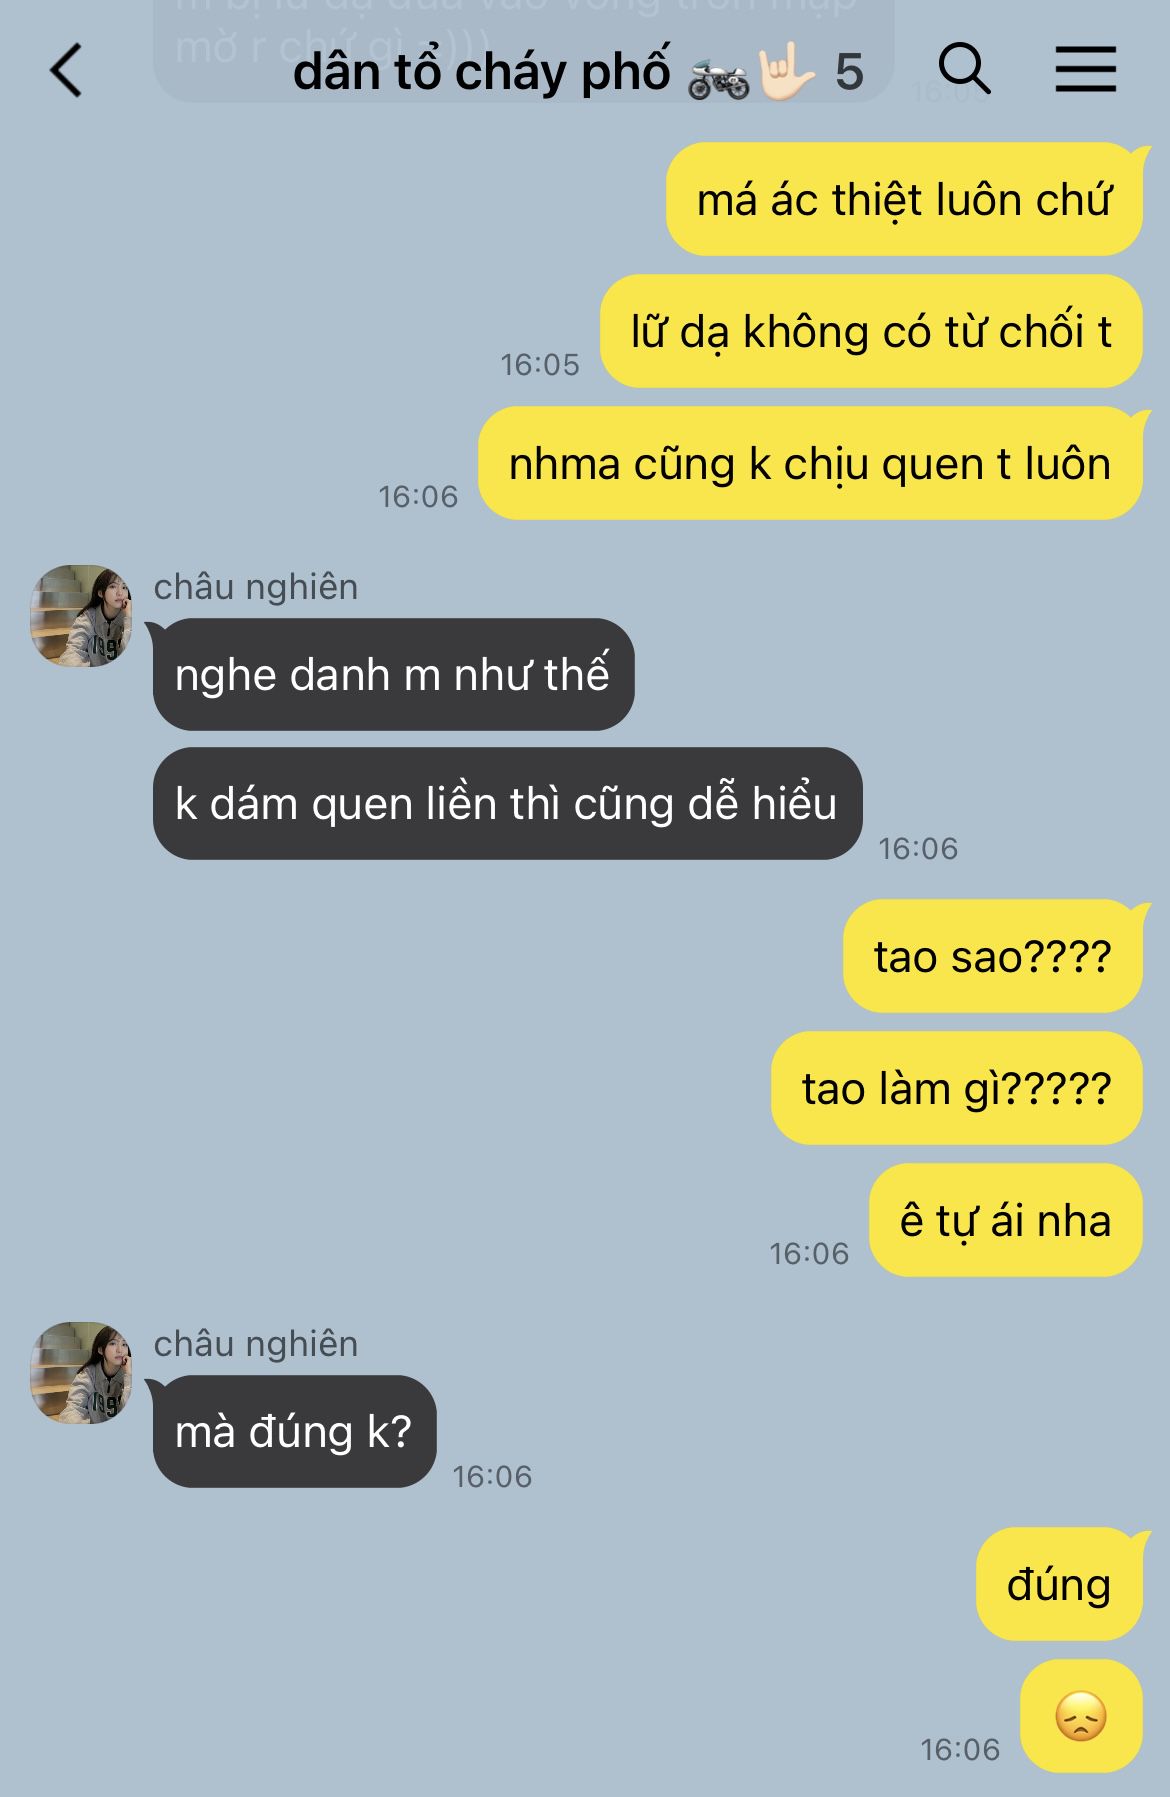Open the chat search magnifier icon
Image resolution: width=1170 pixels, height=1797 pixels.
[965, 70]
